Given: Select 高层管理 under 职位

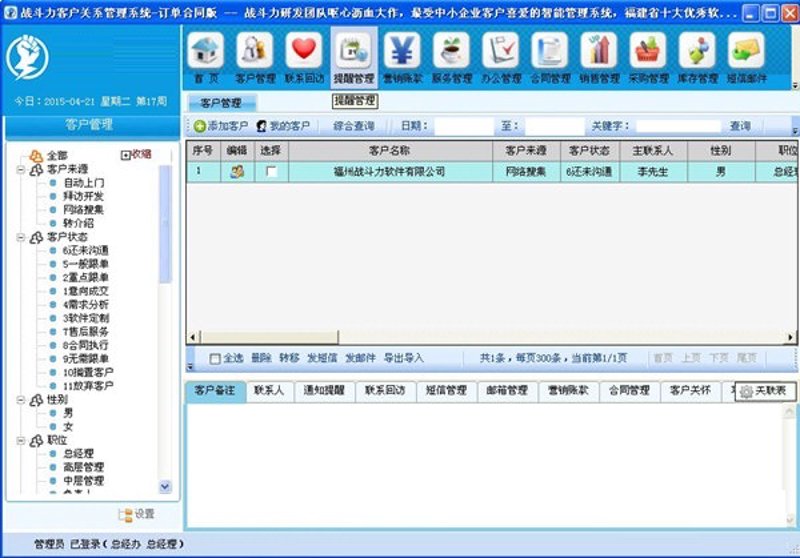Looking at the screenshot, I should [x=84, y=468].
